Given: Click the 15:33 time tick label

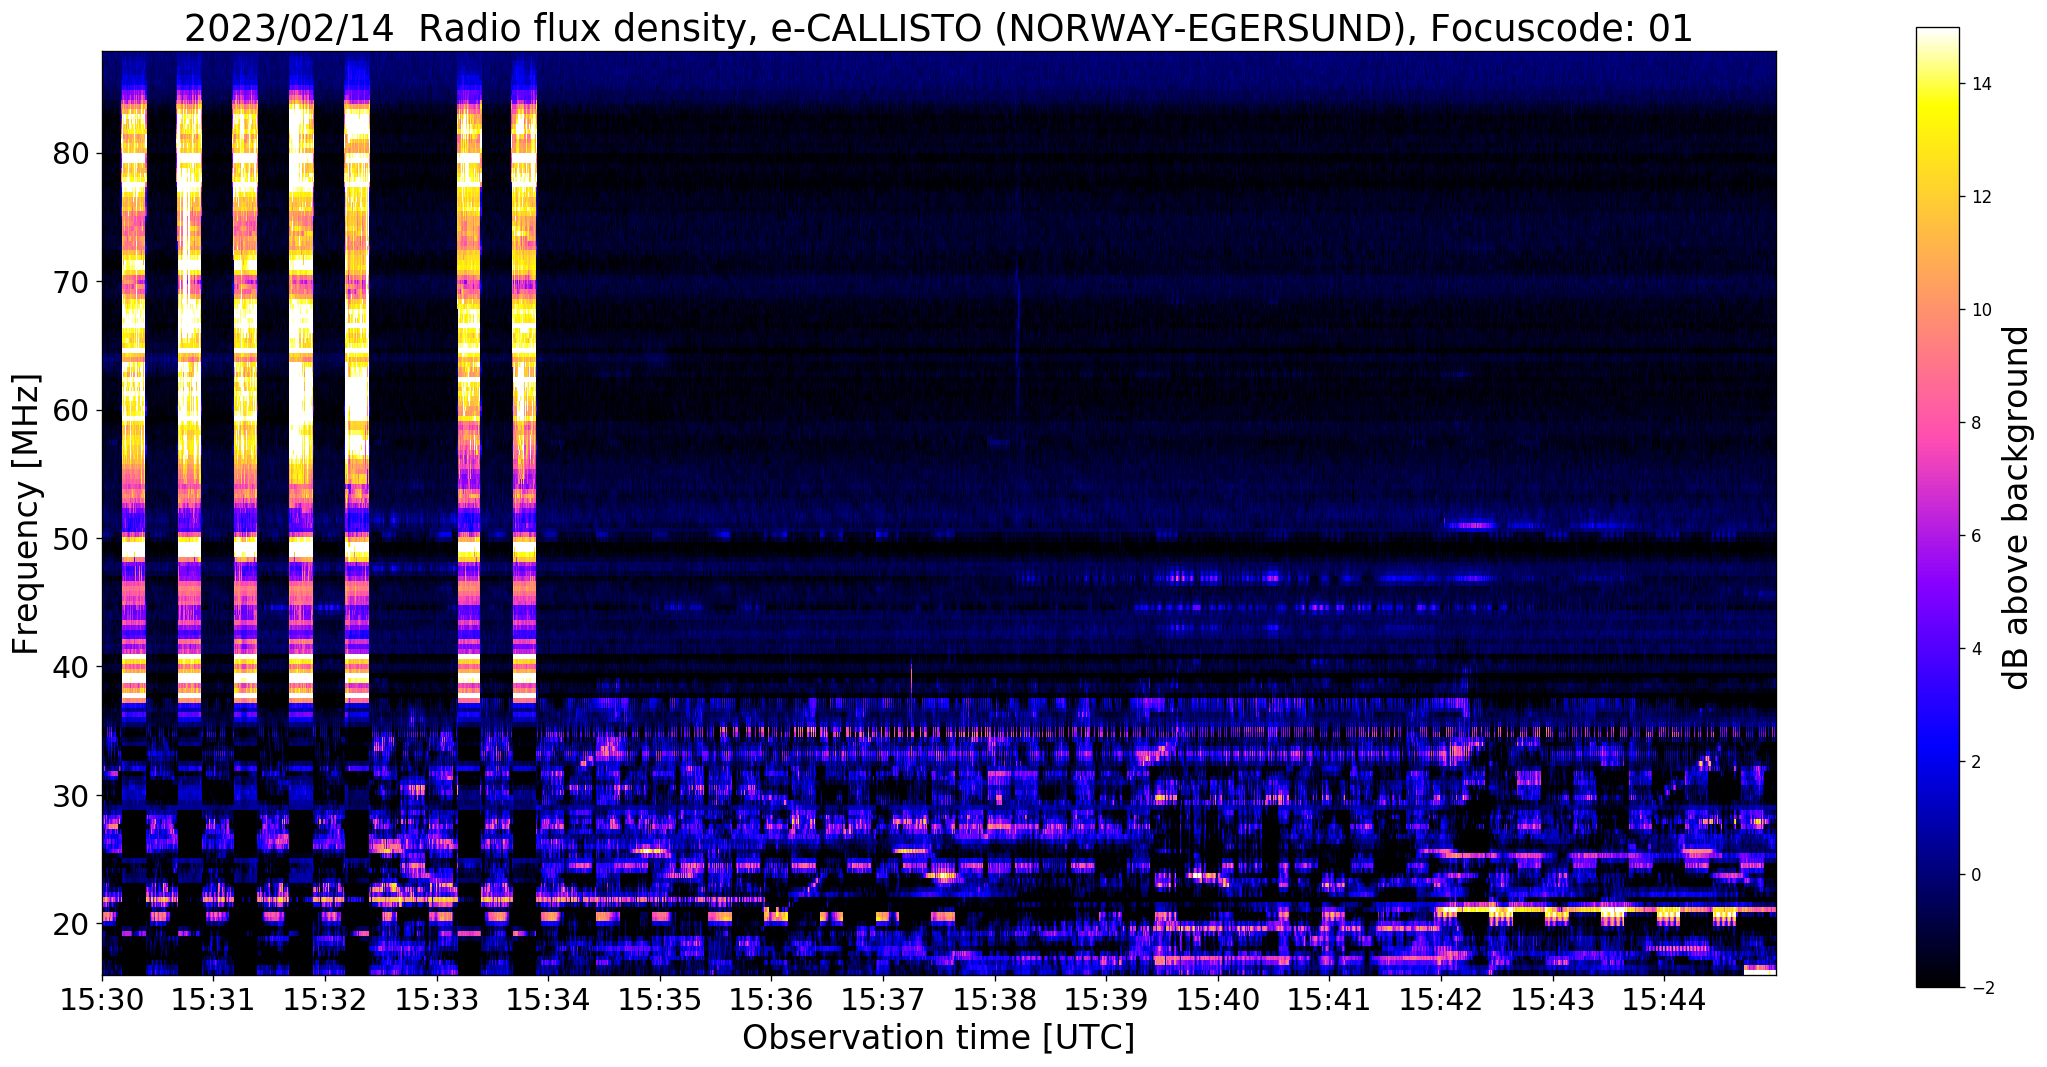Looking at the screenshot, I should click(437, 999).
